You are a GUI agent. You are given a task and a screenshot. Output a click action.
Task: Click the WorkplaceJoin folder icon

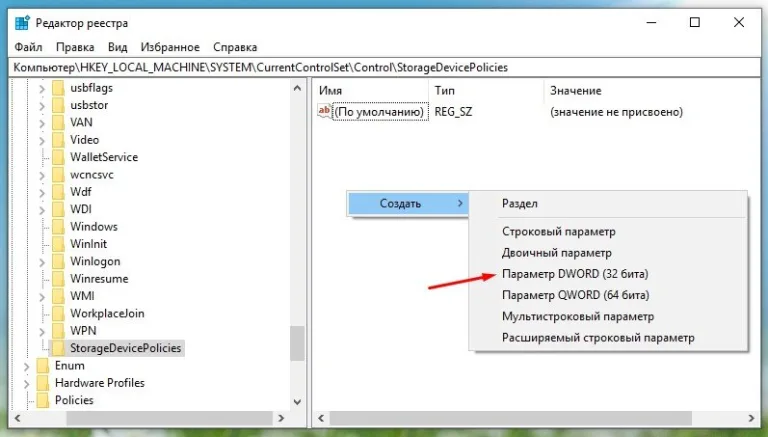pyautogui.click(x=58, y=314)
